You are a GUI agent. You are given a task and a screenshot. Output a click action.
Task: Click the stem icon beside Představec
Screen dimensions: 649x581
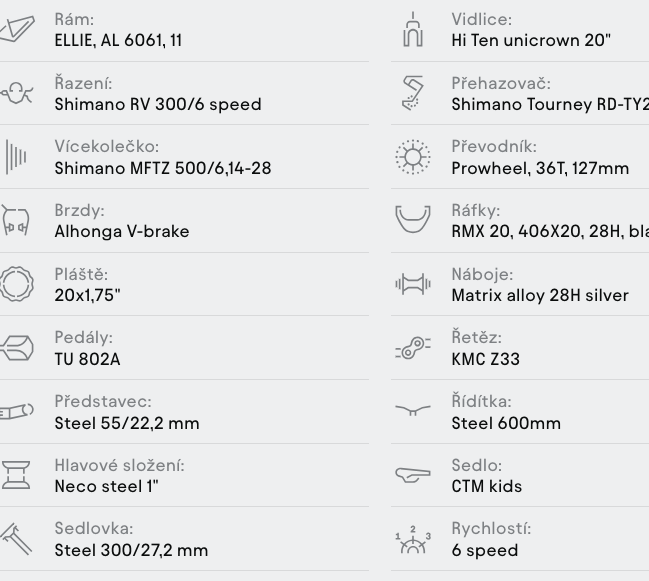pyautogui.click(x=17, y=412)
